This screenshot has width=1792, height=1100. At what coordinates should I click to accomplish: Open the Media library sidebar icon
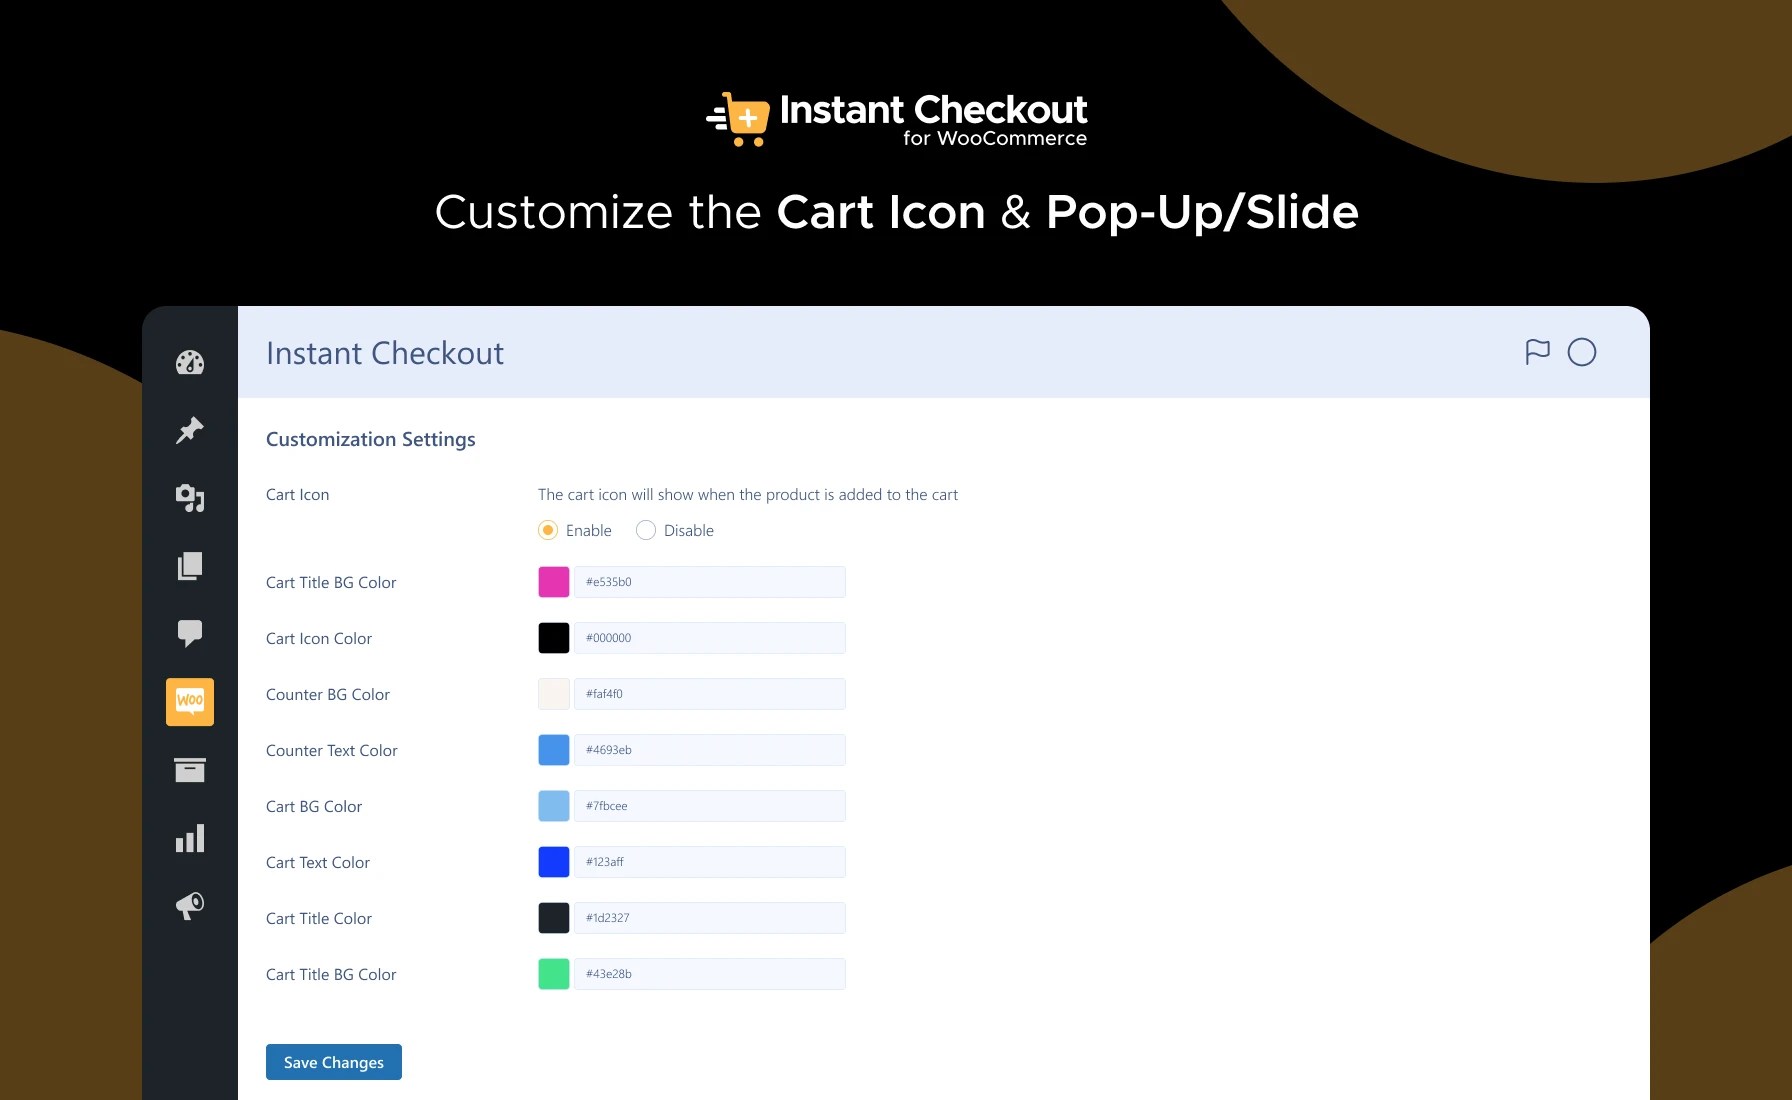coord(190,497)
